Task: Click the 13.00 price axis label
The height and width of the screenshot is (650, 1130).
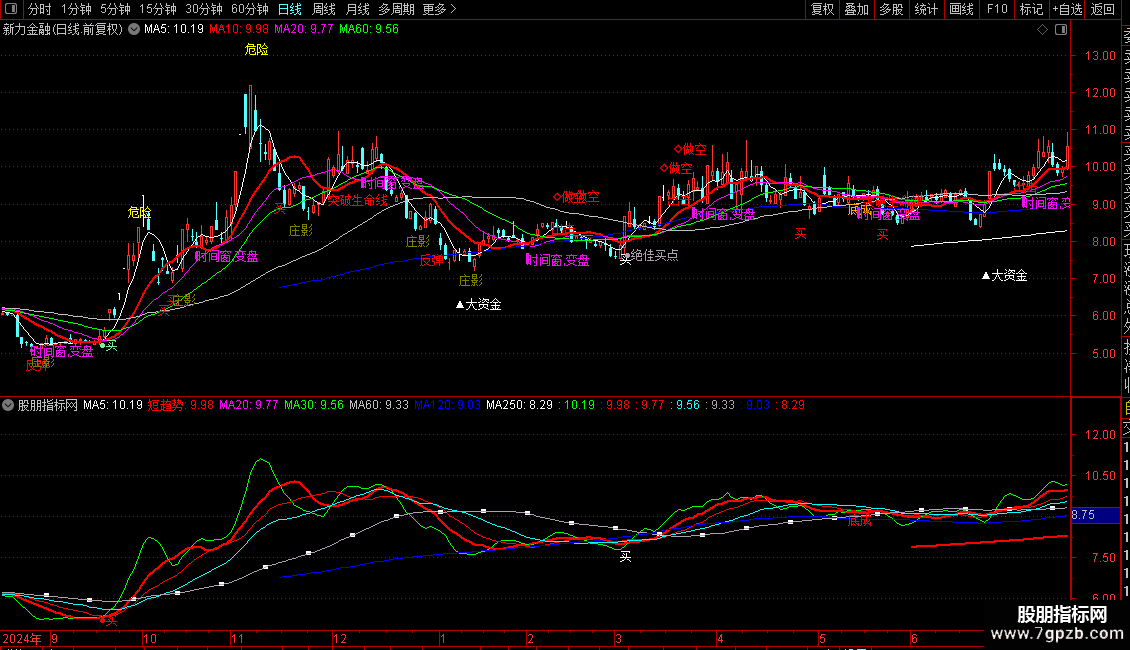Action: tap(1100, 55)
